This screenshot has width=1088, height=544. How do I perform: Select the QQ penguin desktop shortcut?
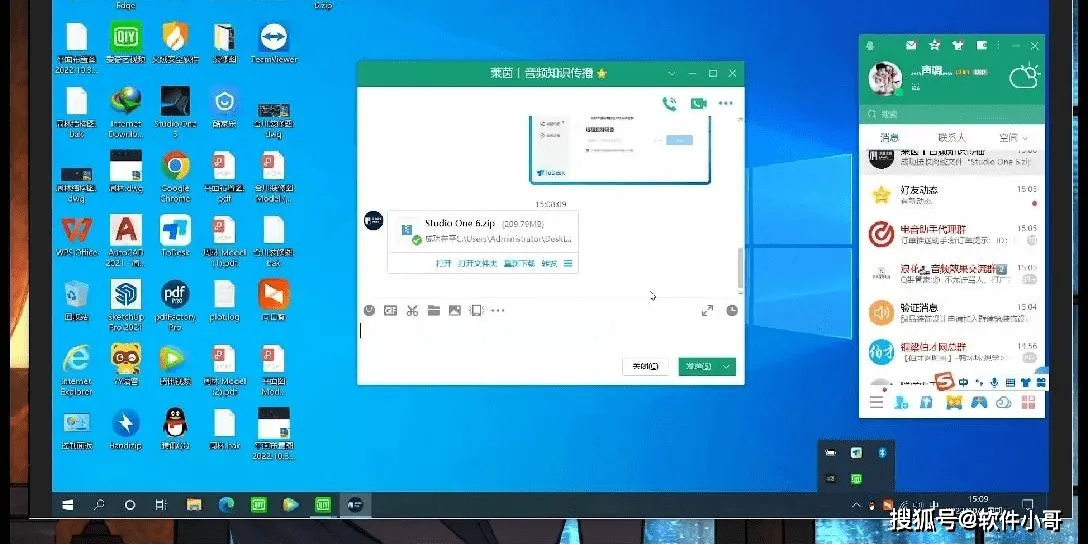tap(176, 430)
